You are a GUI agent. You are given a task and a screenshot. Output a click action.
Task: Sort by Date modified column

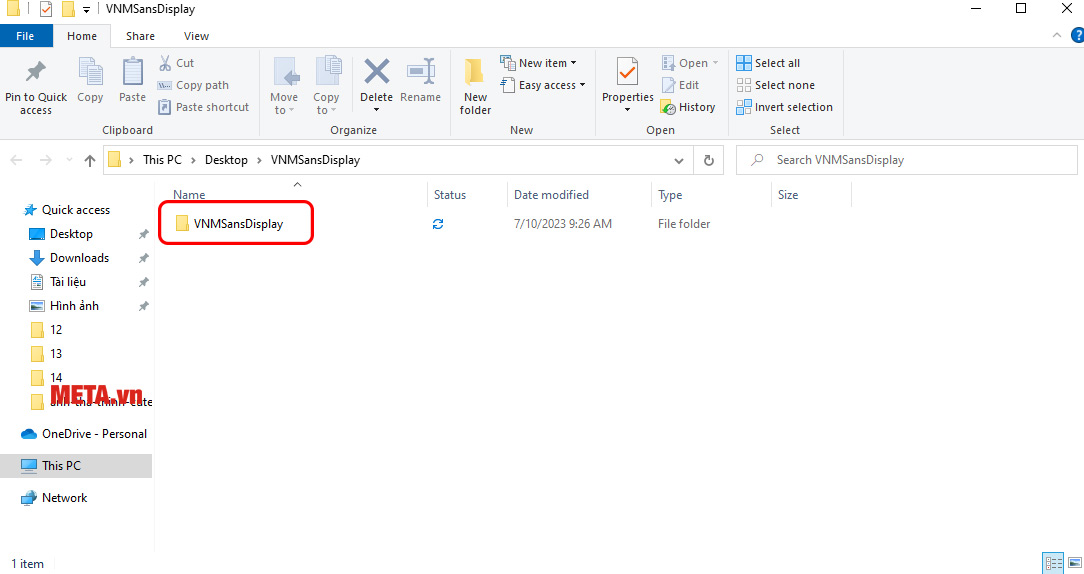551,195
